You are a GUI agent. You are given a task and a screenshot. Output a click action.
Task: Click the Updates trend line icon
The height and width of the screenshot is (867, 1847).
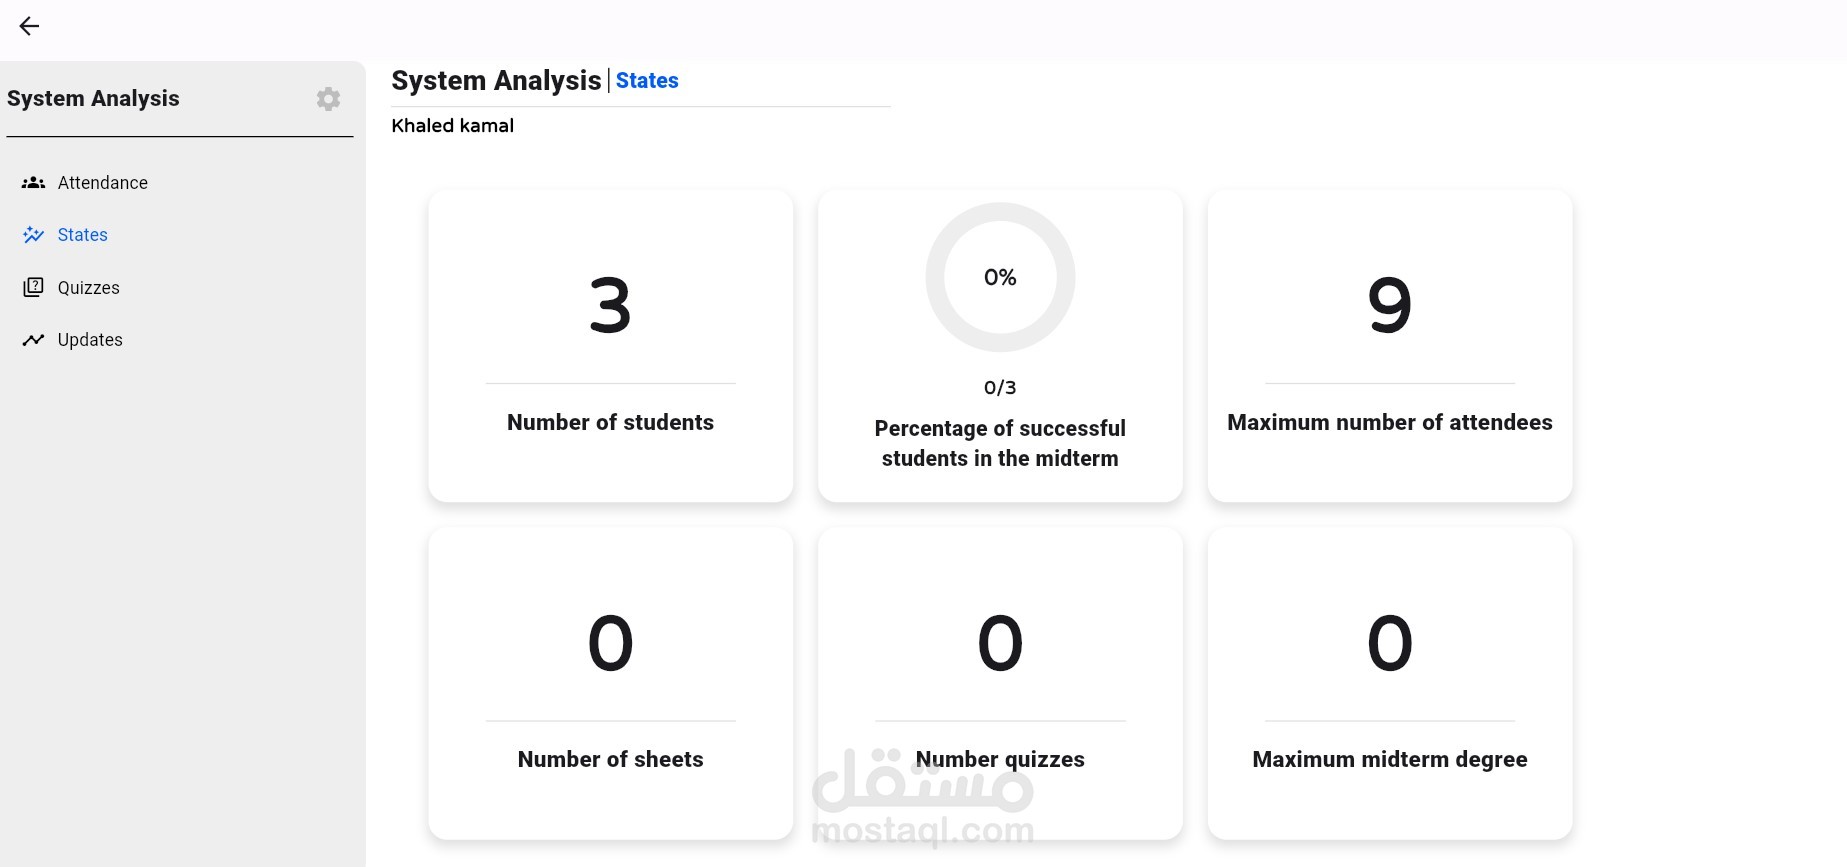point(33,340)
